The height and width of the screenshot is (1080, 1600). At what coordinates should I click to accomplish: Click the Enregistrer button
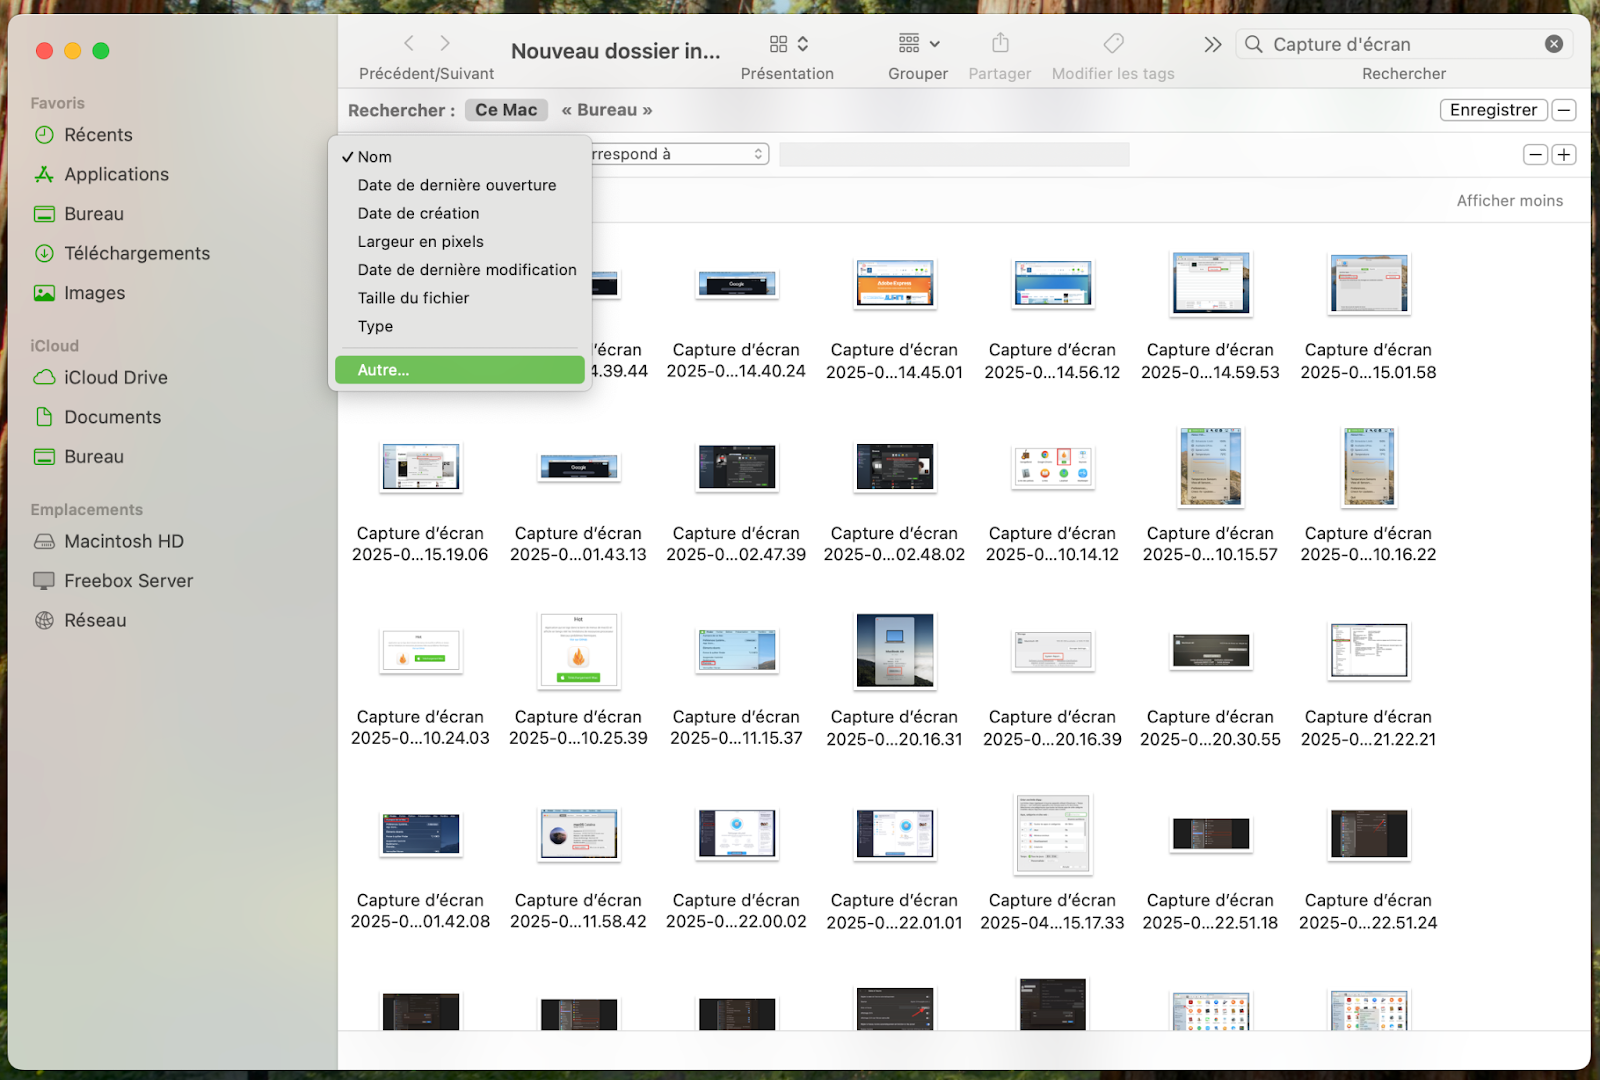(x=1493, y=110)
